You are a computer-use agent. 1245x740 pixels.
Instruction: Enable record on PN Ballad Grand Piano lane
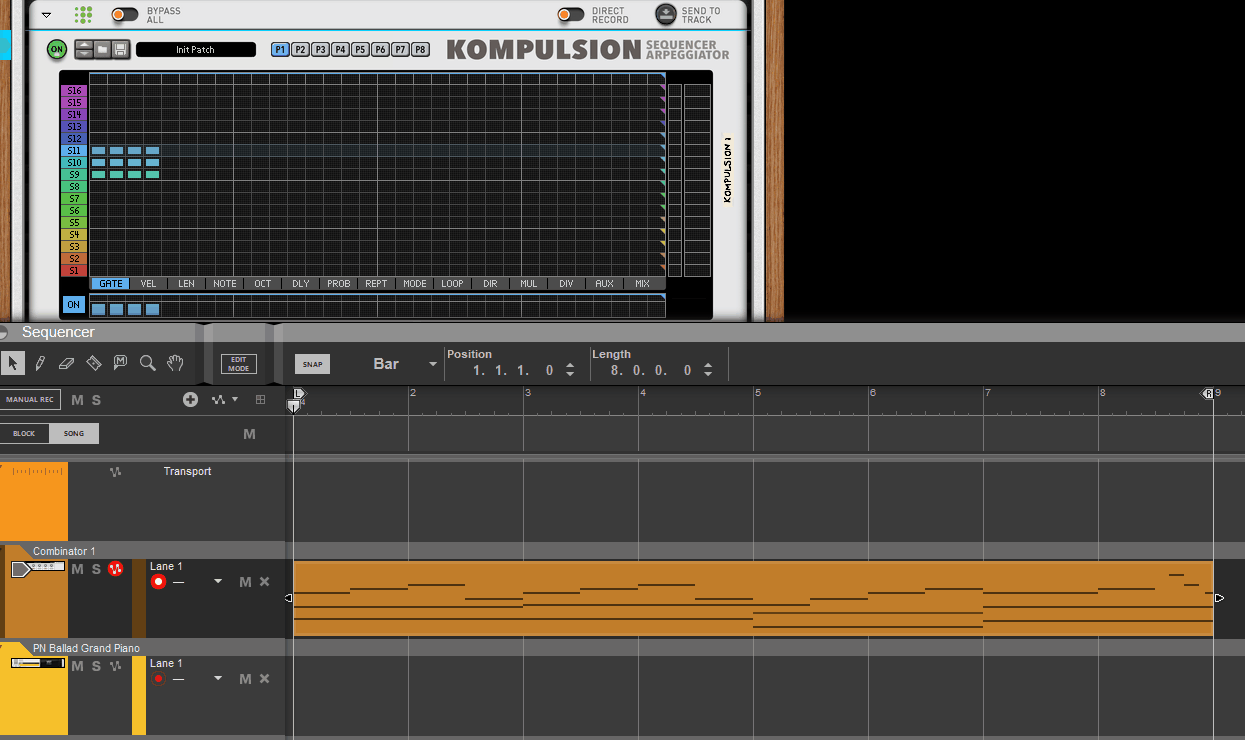[158, 679]
